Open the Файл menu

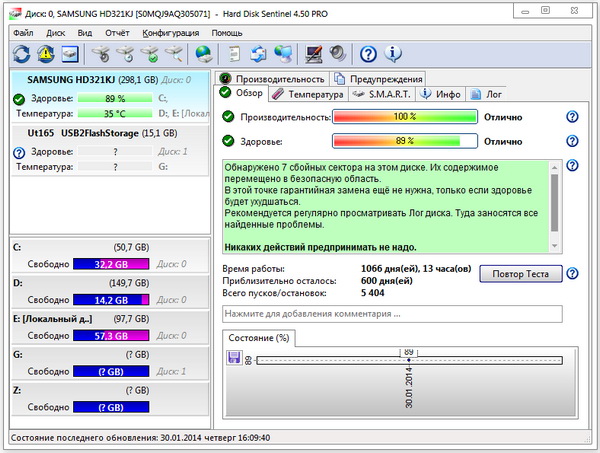pos(23,32)
